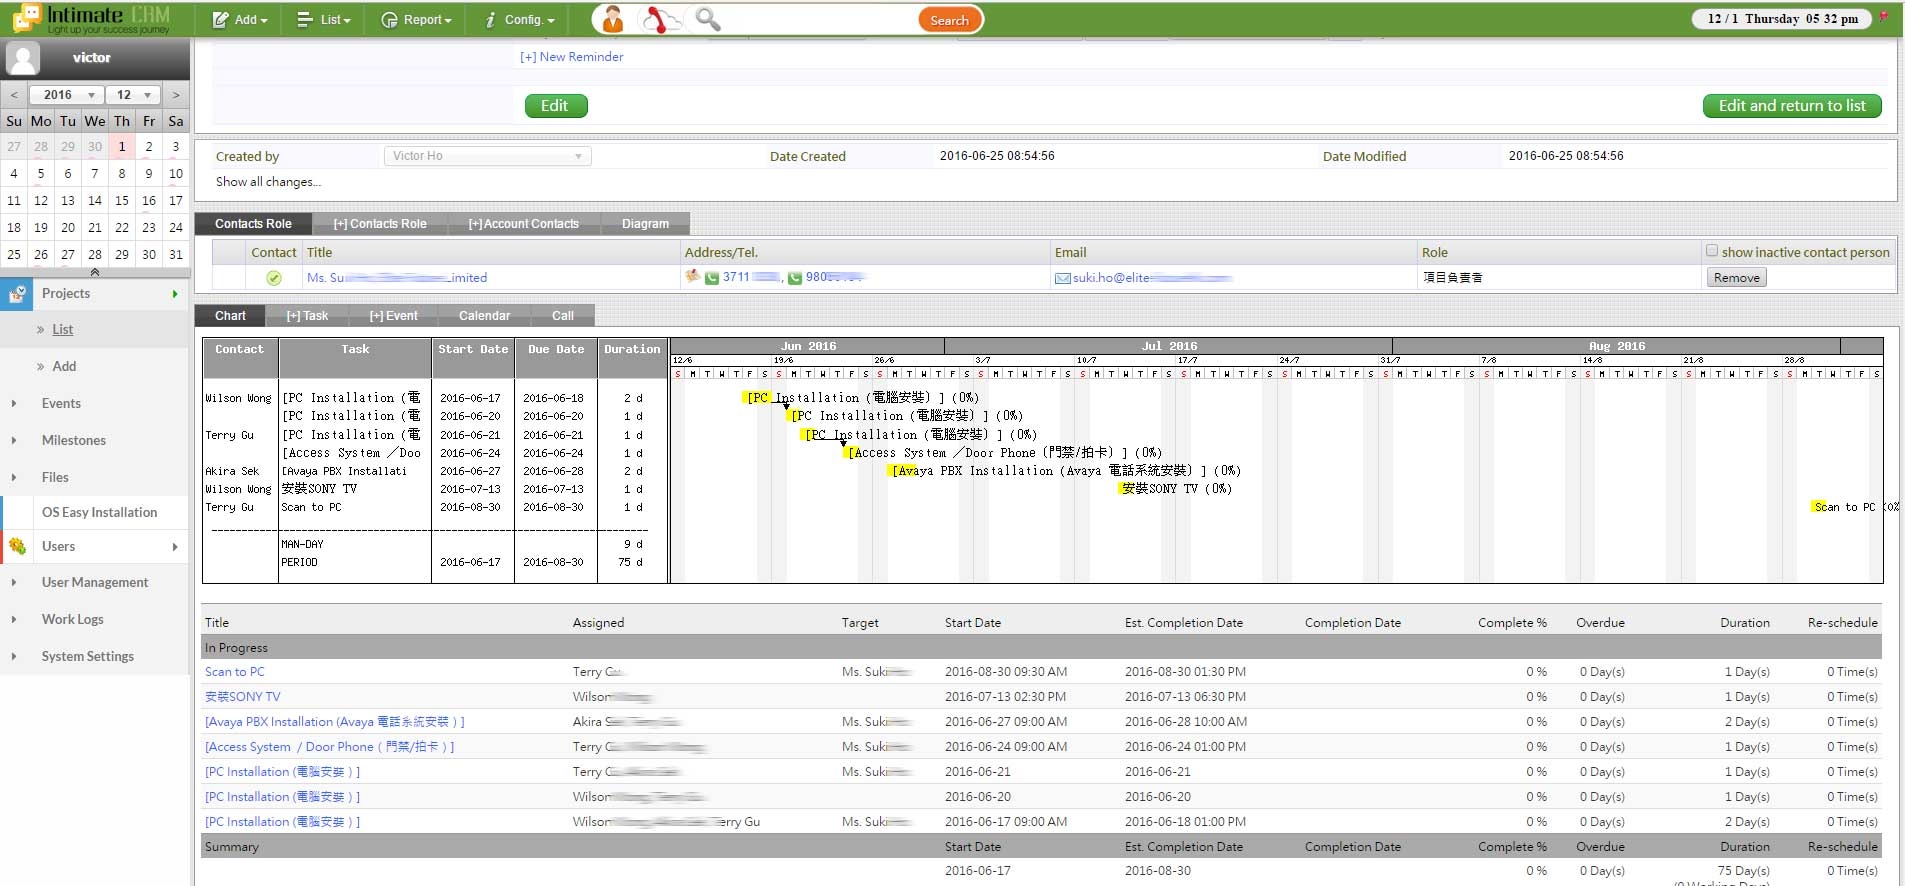The height and width of the screenshot is (886, 1905).
Task: Click the red phone cloud icon
Action: (659, 19)
